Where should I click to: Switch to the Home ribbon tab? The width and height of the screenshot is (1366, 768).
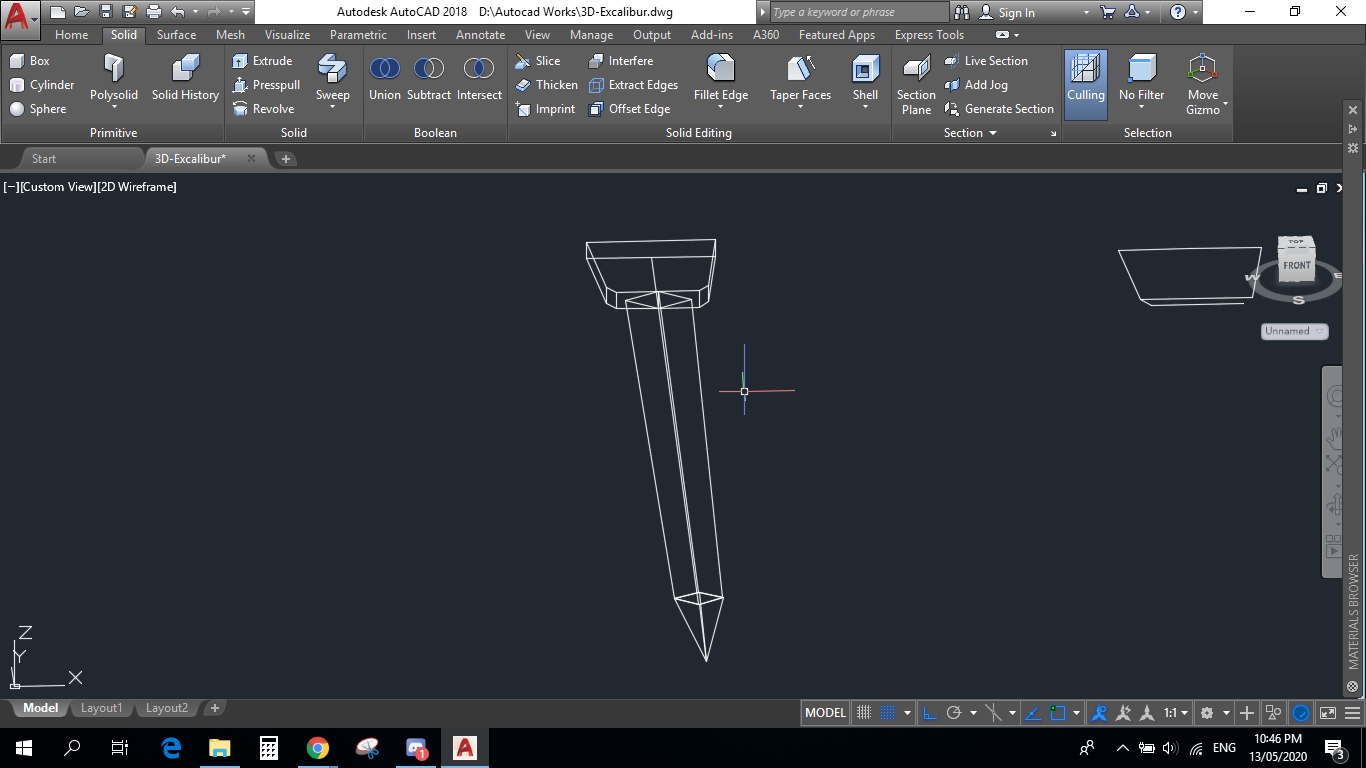(x=71, y=35)
